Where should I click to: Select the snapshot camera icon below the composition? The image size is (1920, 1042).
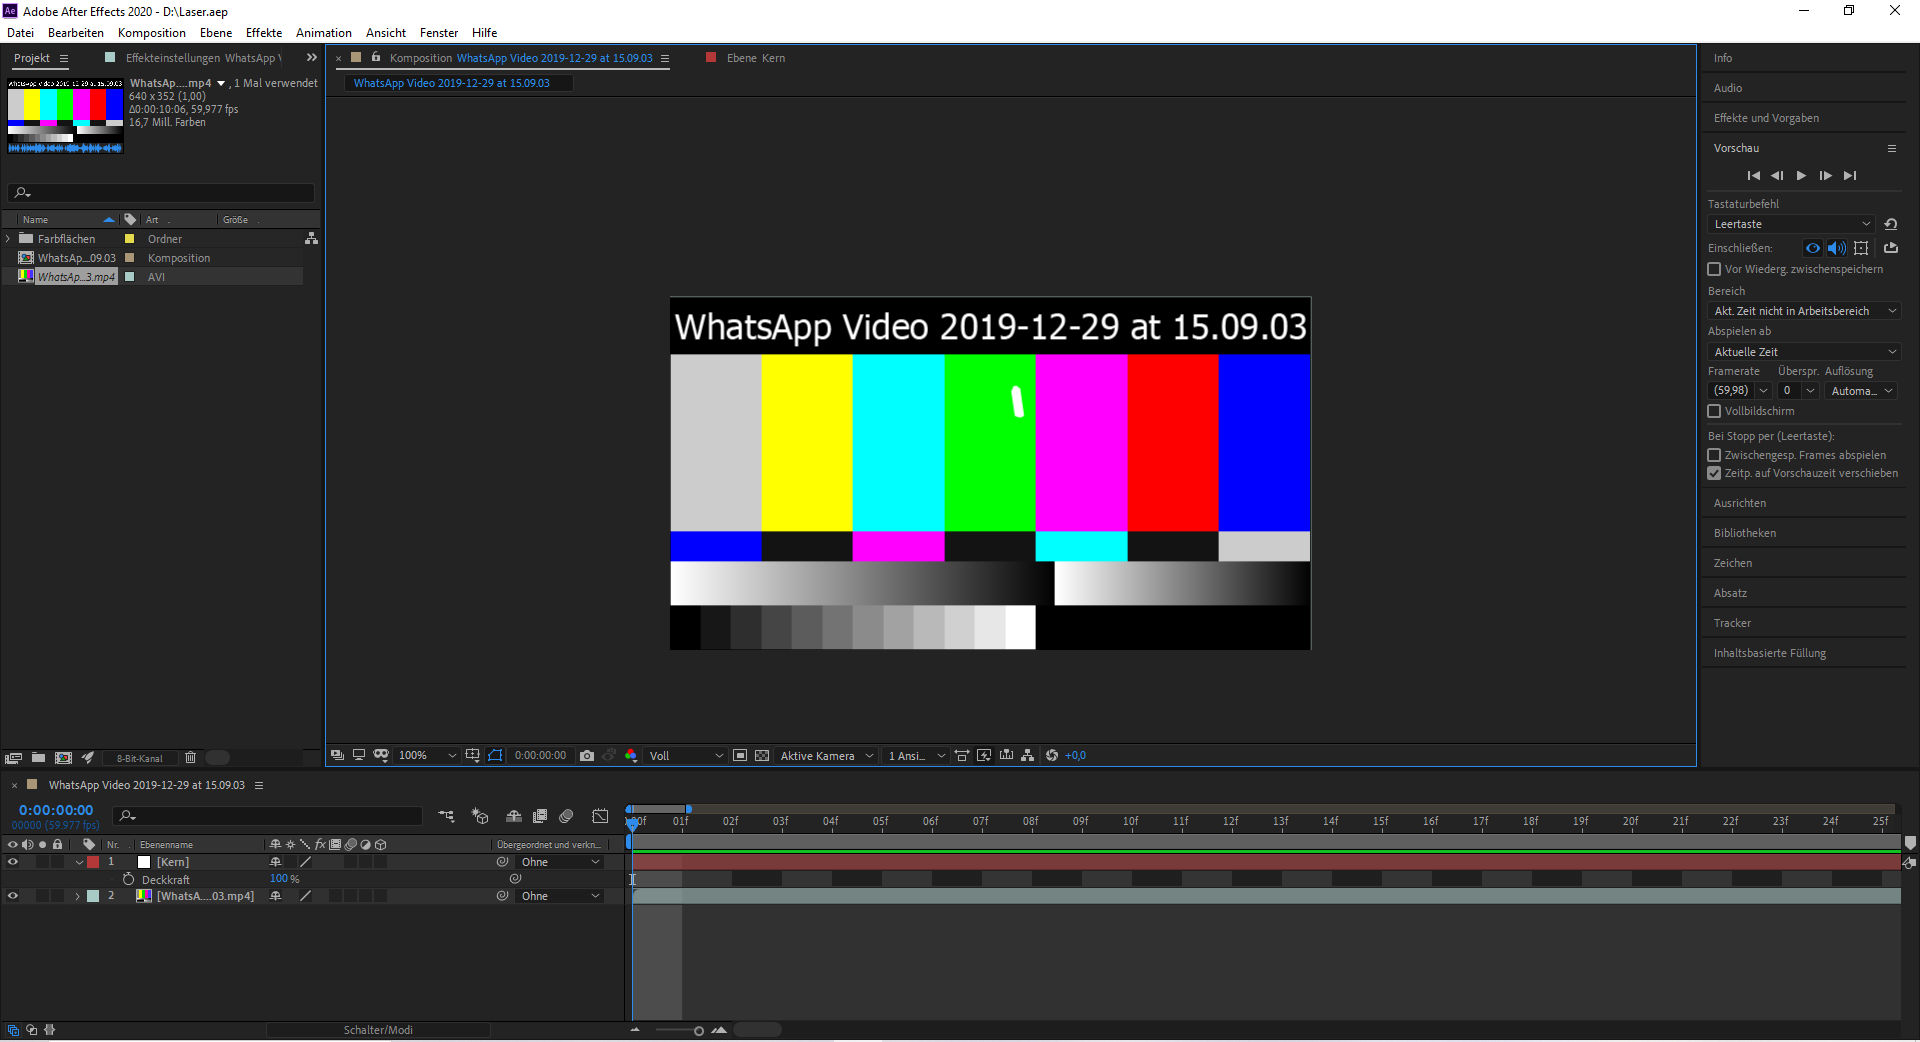point(587,756)
